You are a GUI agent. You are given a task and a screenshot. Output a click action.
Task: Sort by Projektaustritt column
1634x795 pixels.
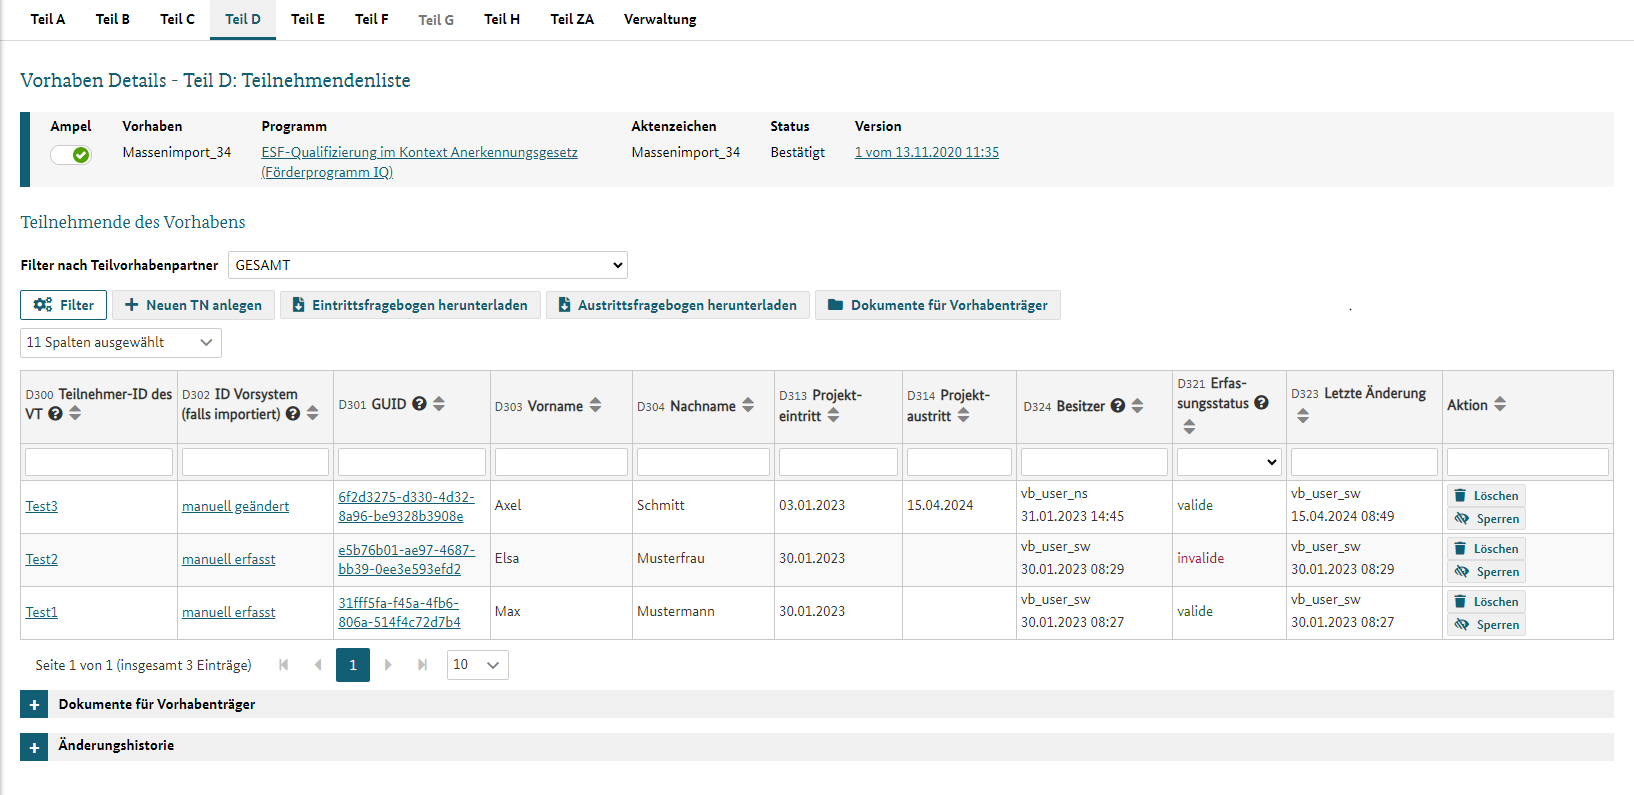coord(963,415)
